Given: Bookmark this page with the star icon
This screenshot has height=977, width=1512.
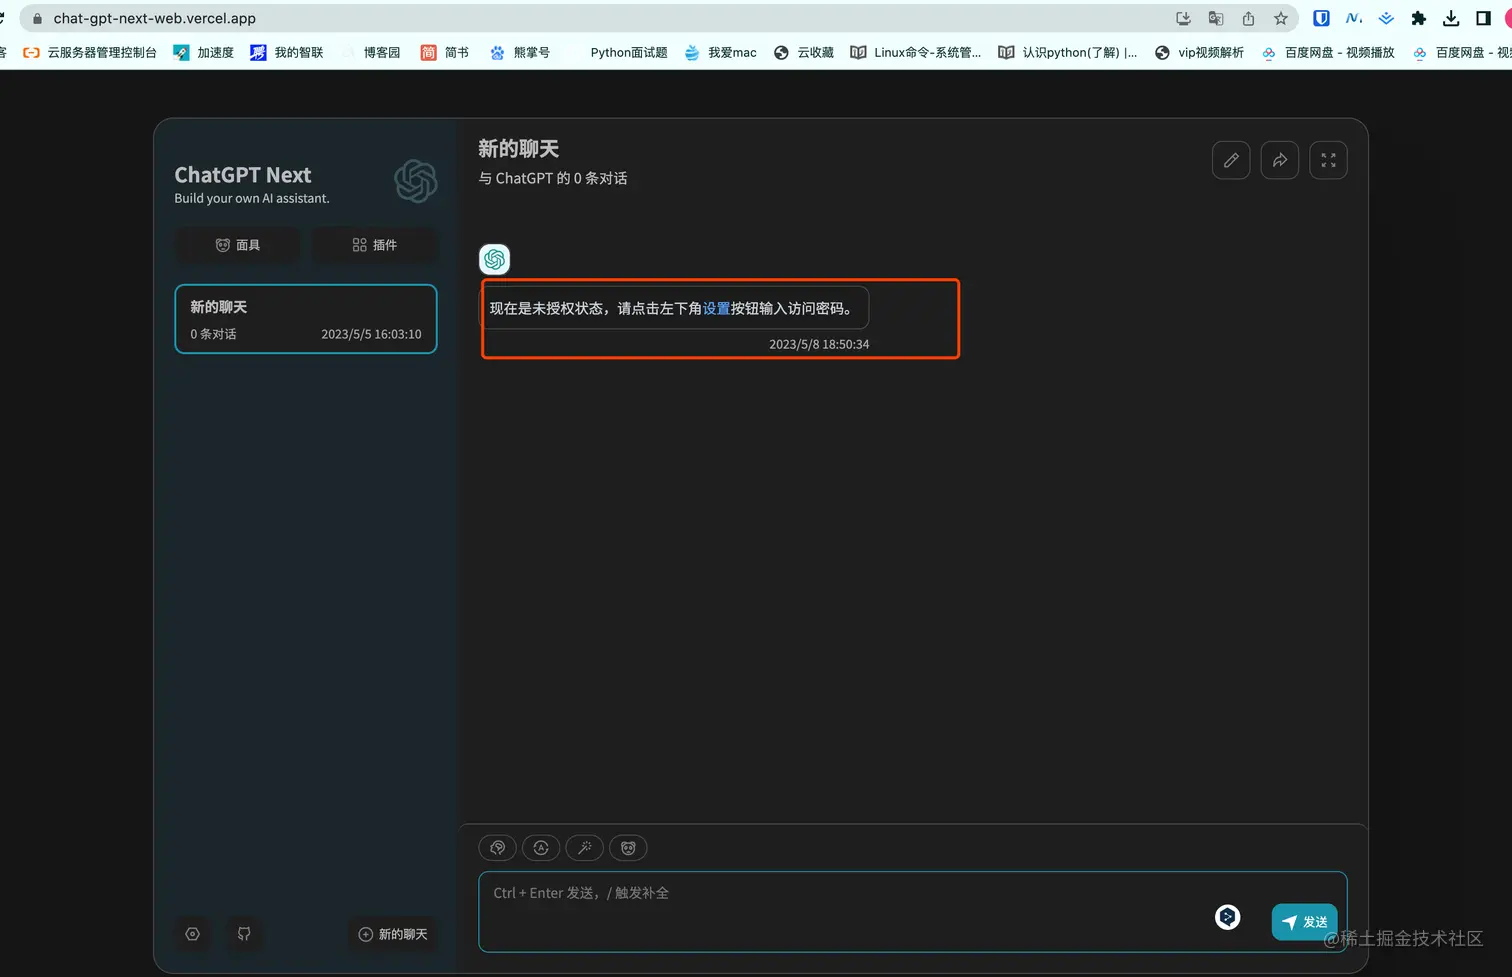Looking at the screenshot, I should click(1281, 18).
